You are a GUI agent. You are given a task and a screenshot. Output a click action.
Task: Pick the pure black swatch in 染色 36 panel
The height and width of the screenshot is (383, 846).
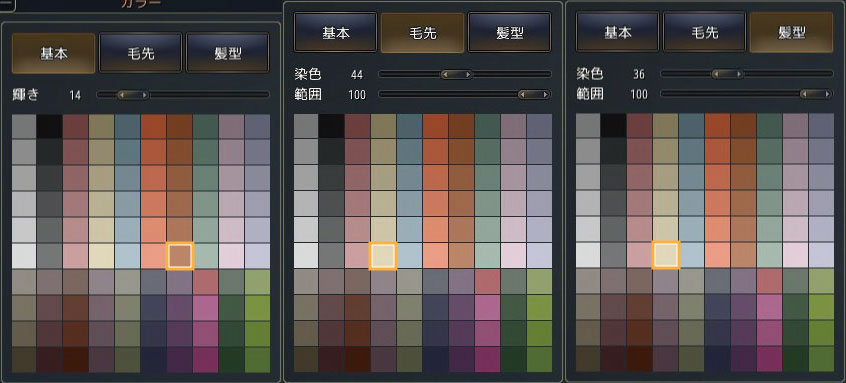(x=613, y=125)
